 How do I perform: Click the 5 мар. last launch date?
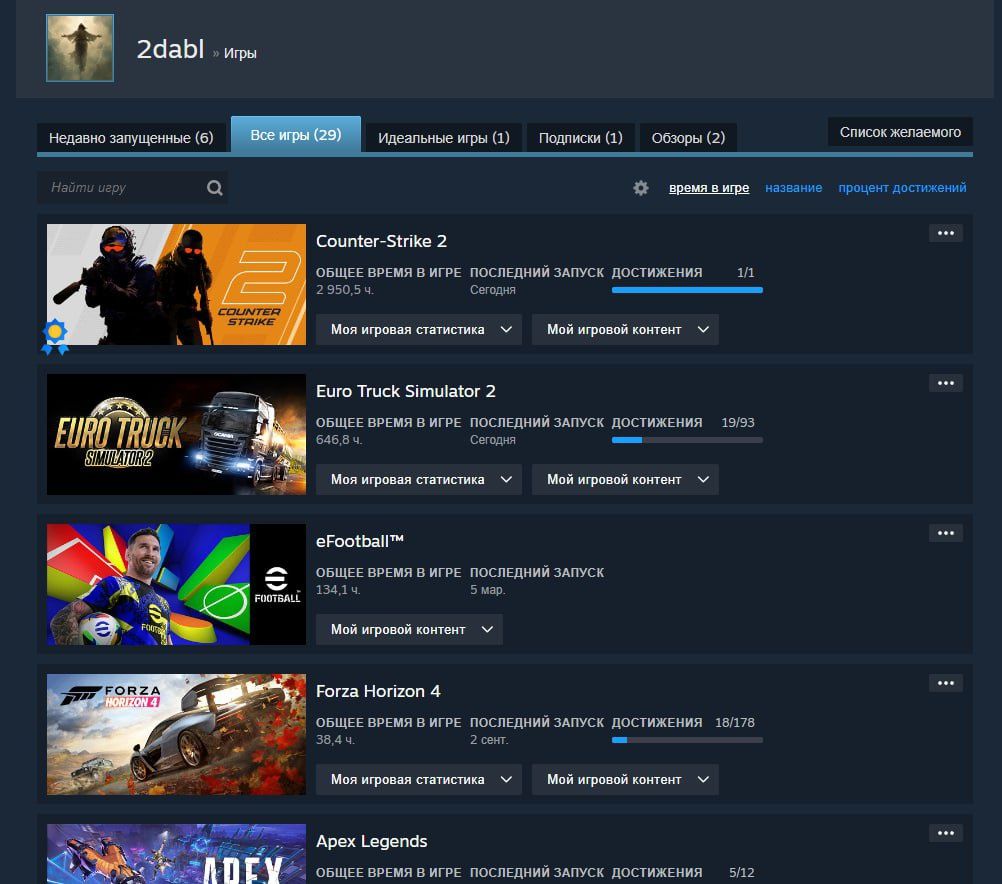pos(488,589)
